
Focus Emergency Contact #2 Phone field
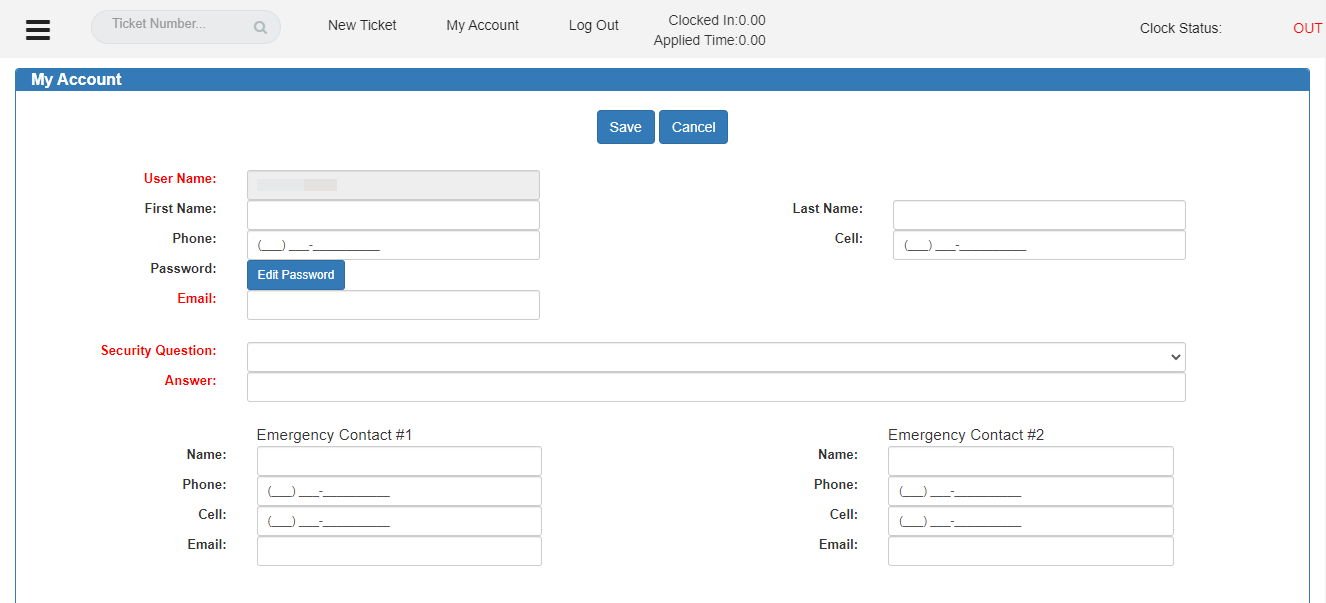(1031, 491)
